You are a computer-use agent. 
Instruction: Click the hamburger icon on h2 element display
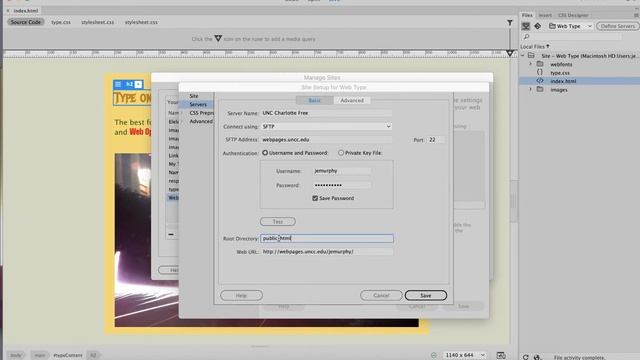[118, 84]
